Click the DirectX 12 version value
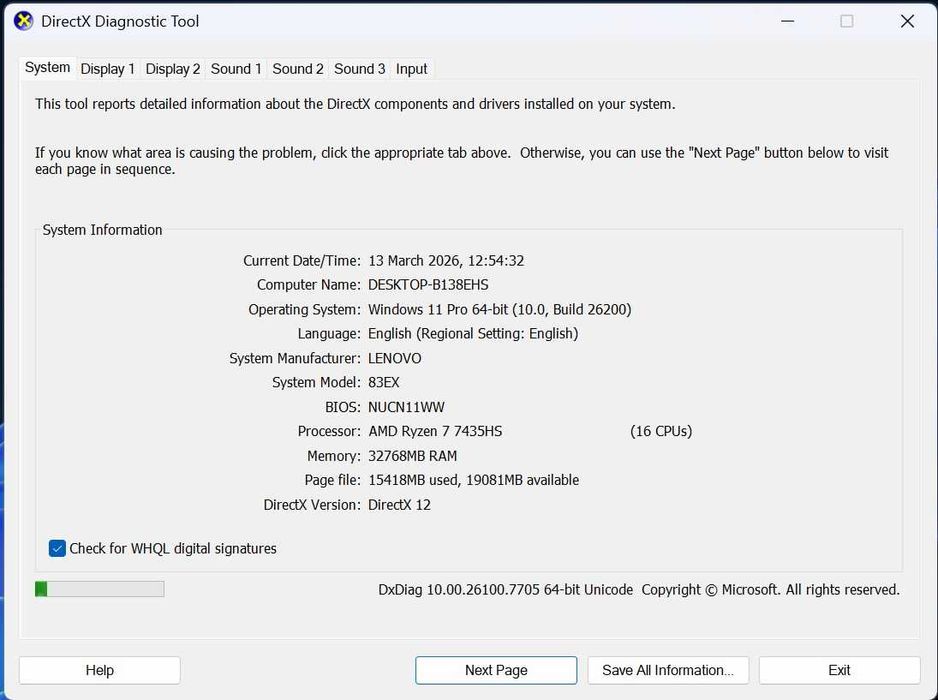Screen dimensions: 938x700 click(x=400, y=505)
